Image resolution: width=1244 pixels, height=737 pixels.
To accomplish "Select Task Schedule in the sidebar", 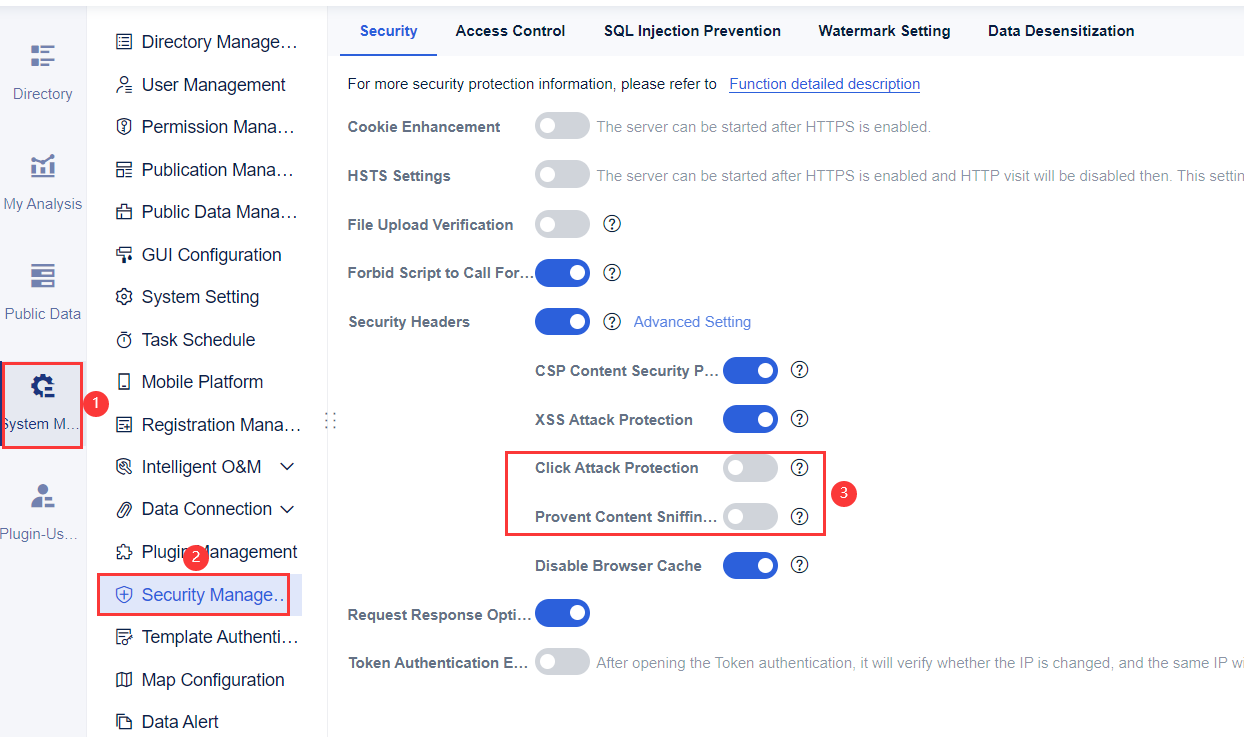I will (198, 339).
